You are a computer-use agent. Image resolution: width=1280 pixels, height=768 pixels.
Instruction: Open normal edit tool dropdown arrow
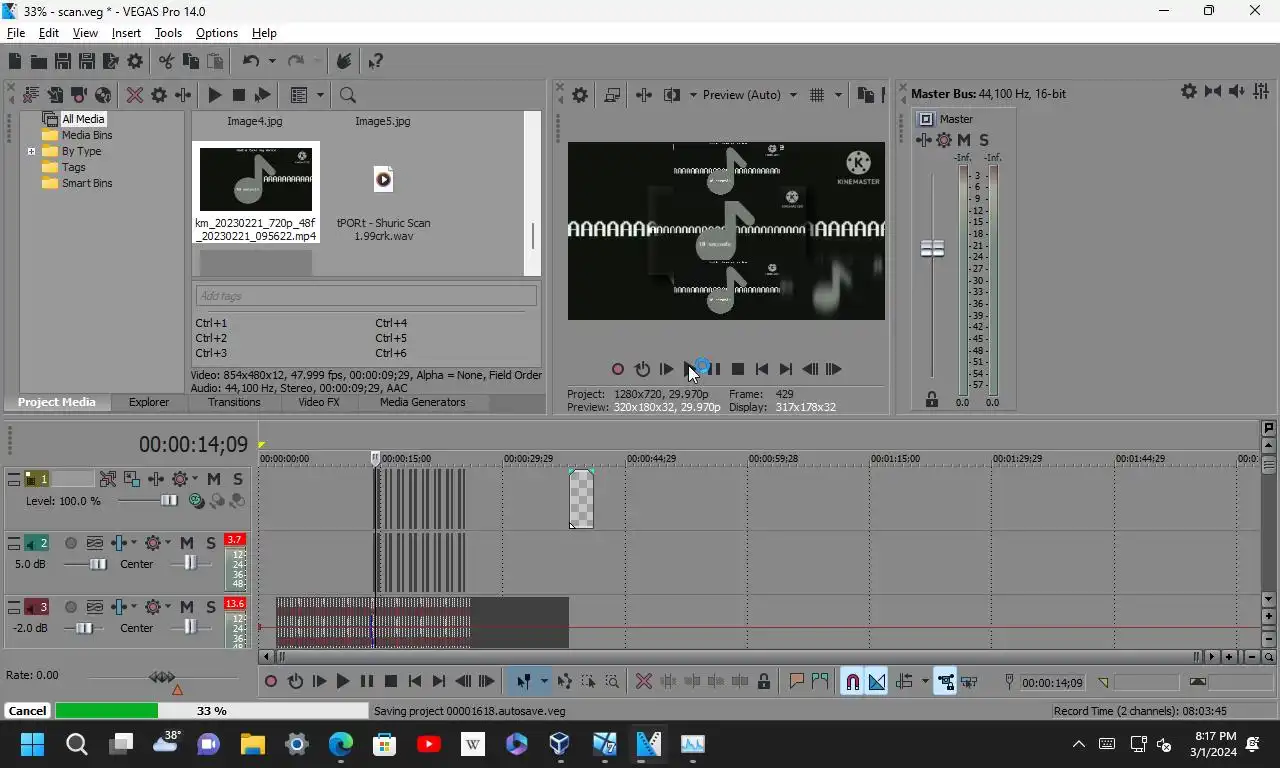544,682
